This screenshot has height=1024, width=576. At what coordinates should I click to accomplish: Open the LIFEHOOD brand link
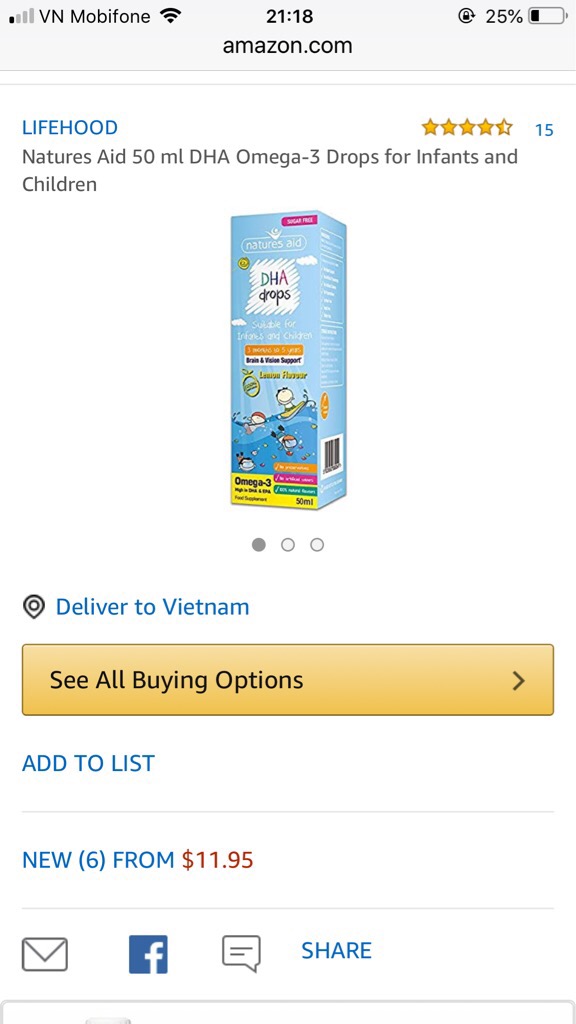[x=70, y=127]
